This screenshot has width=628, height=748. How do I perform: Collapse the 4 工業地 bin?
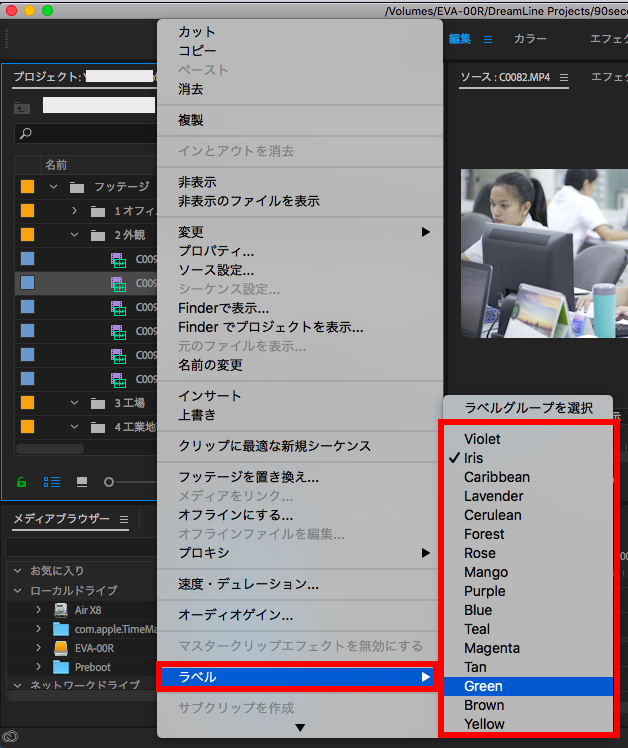click(x=74, y=426)
